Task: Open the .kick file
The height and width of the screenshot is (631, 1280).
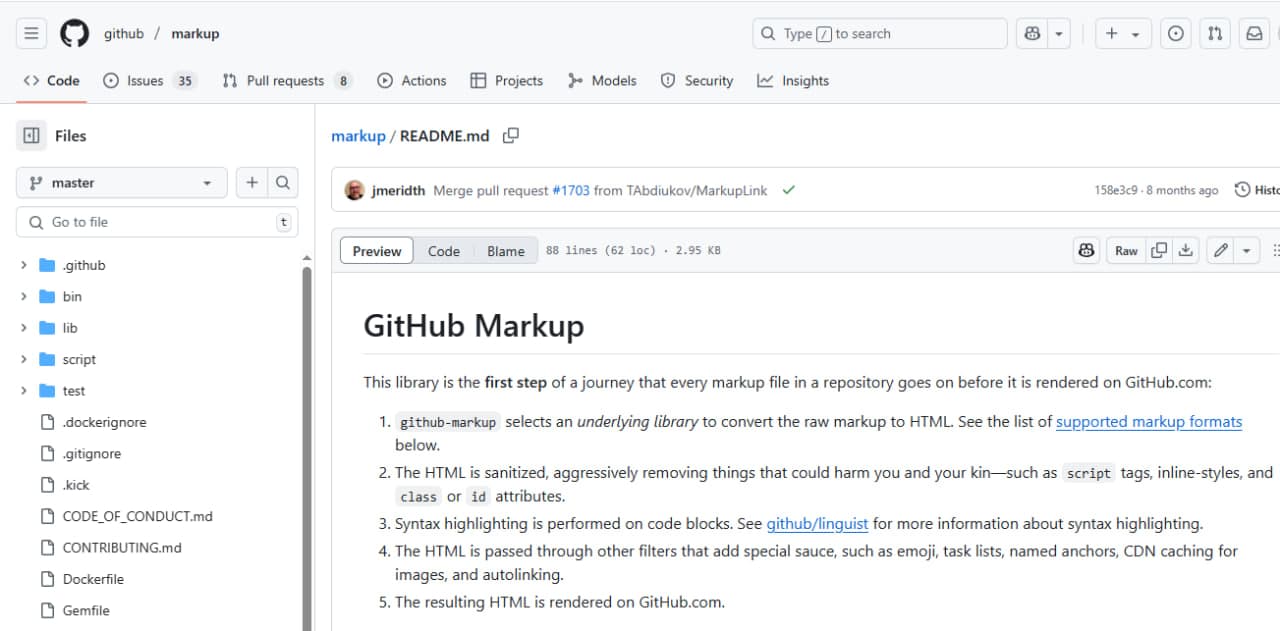Action: coord(76,485)
